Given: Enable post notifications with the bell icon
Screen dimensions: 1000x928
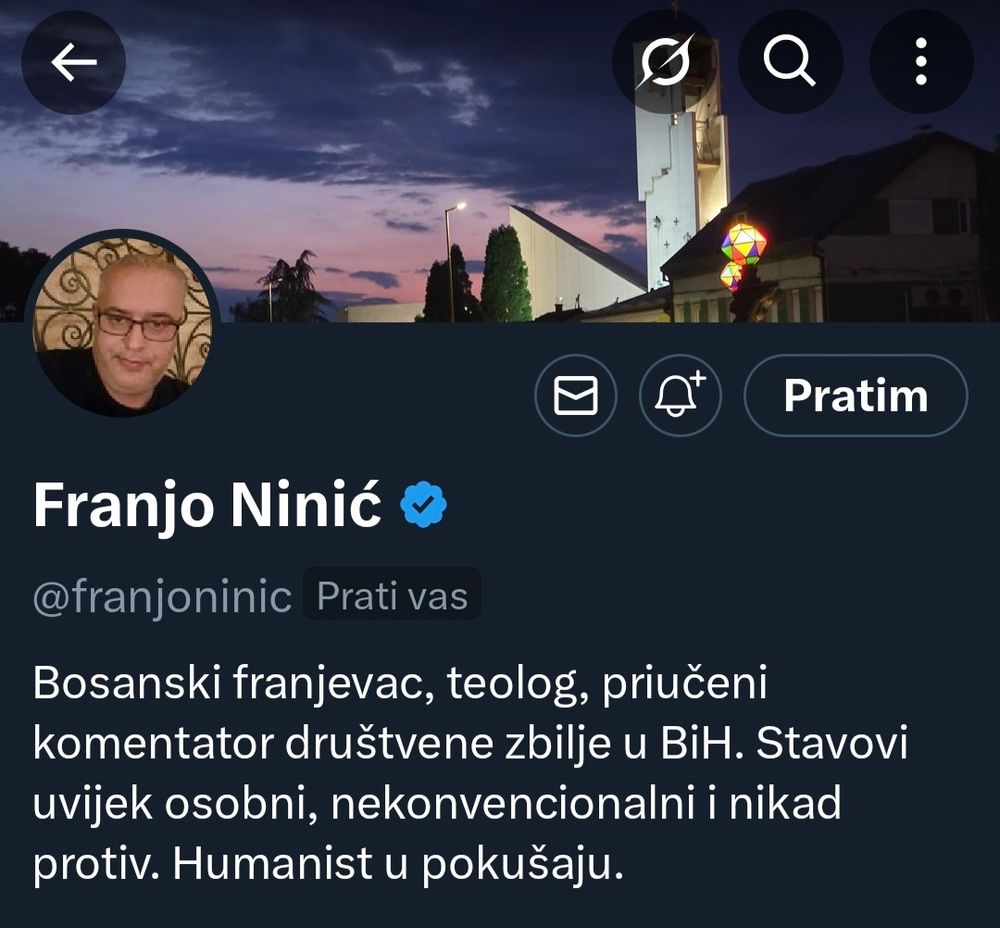Looking at the screenshot, I should (x=680, y=395).
